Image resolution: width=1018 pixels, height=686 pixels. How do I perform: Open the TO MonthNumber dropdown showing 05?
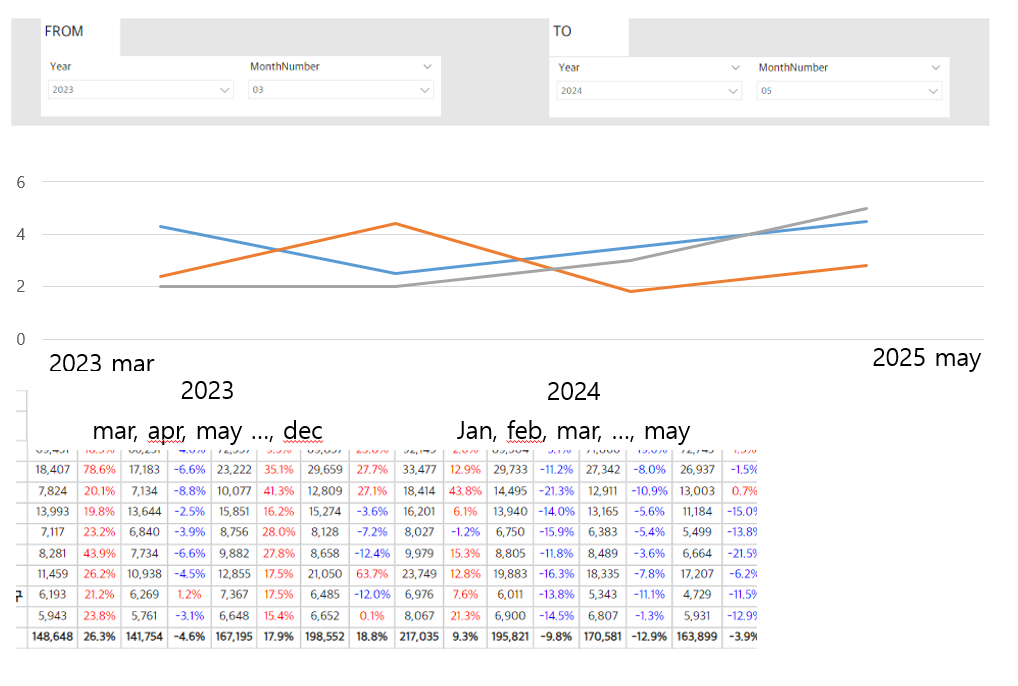click(849, 91)
